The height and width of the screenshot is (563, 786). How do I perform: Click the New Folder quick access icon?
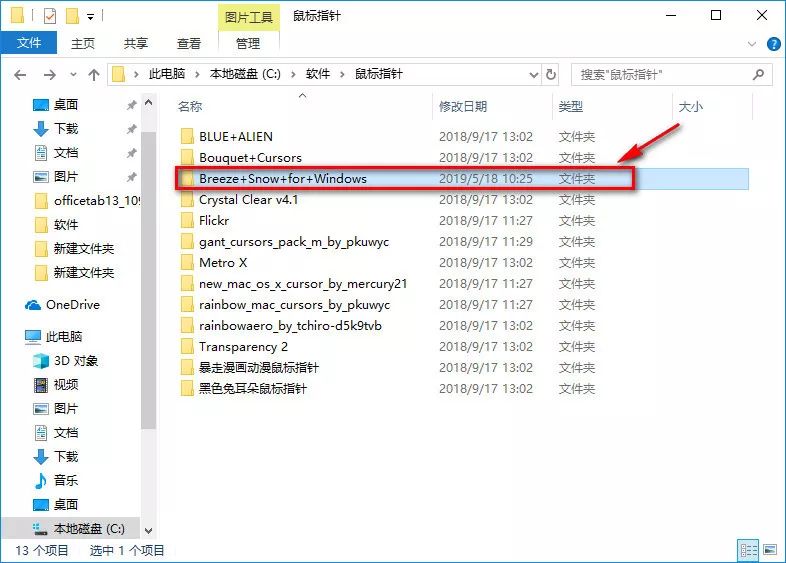pyautogui.click(x=73, y=17)
